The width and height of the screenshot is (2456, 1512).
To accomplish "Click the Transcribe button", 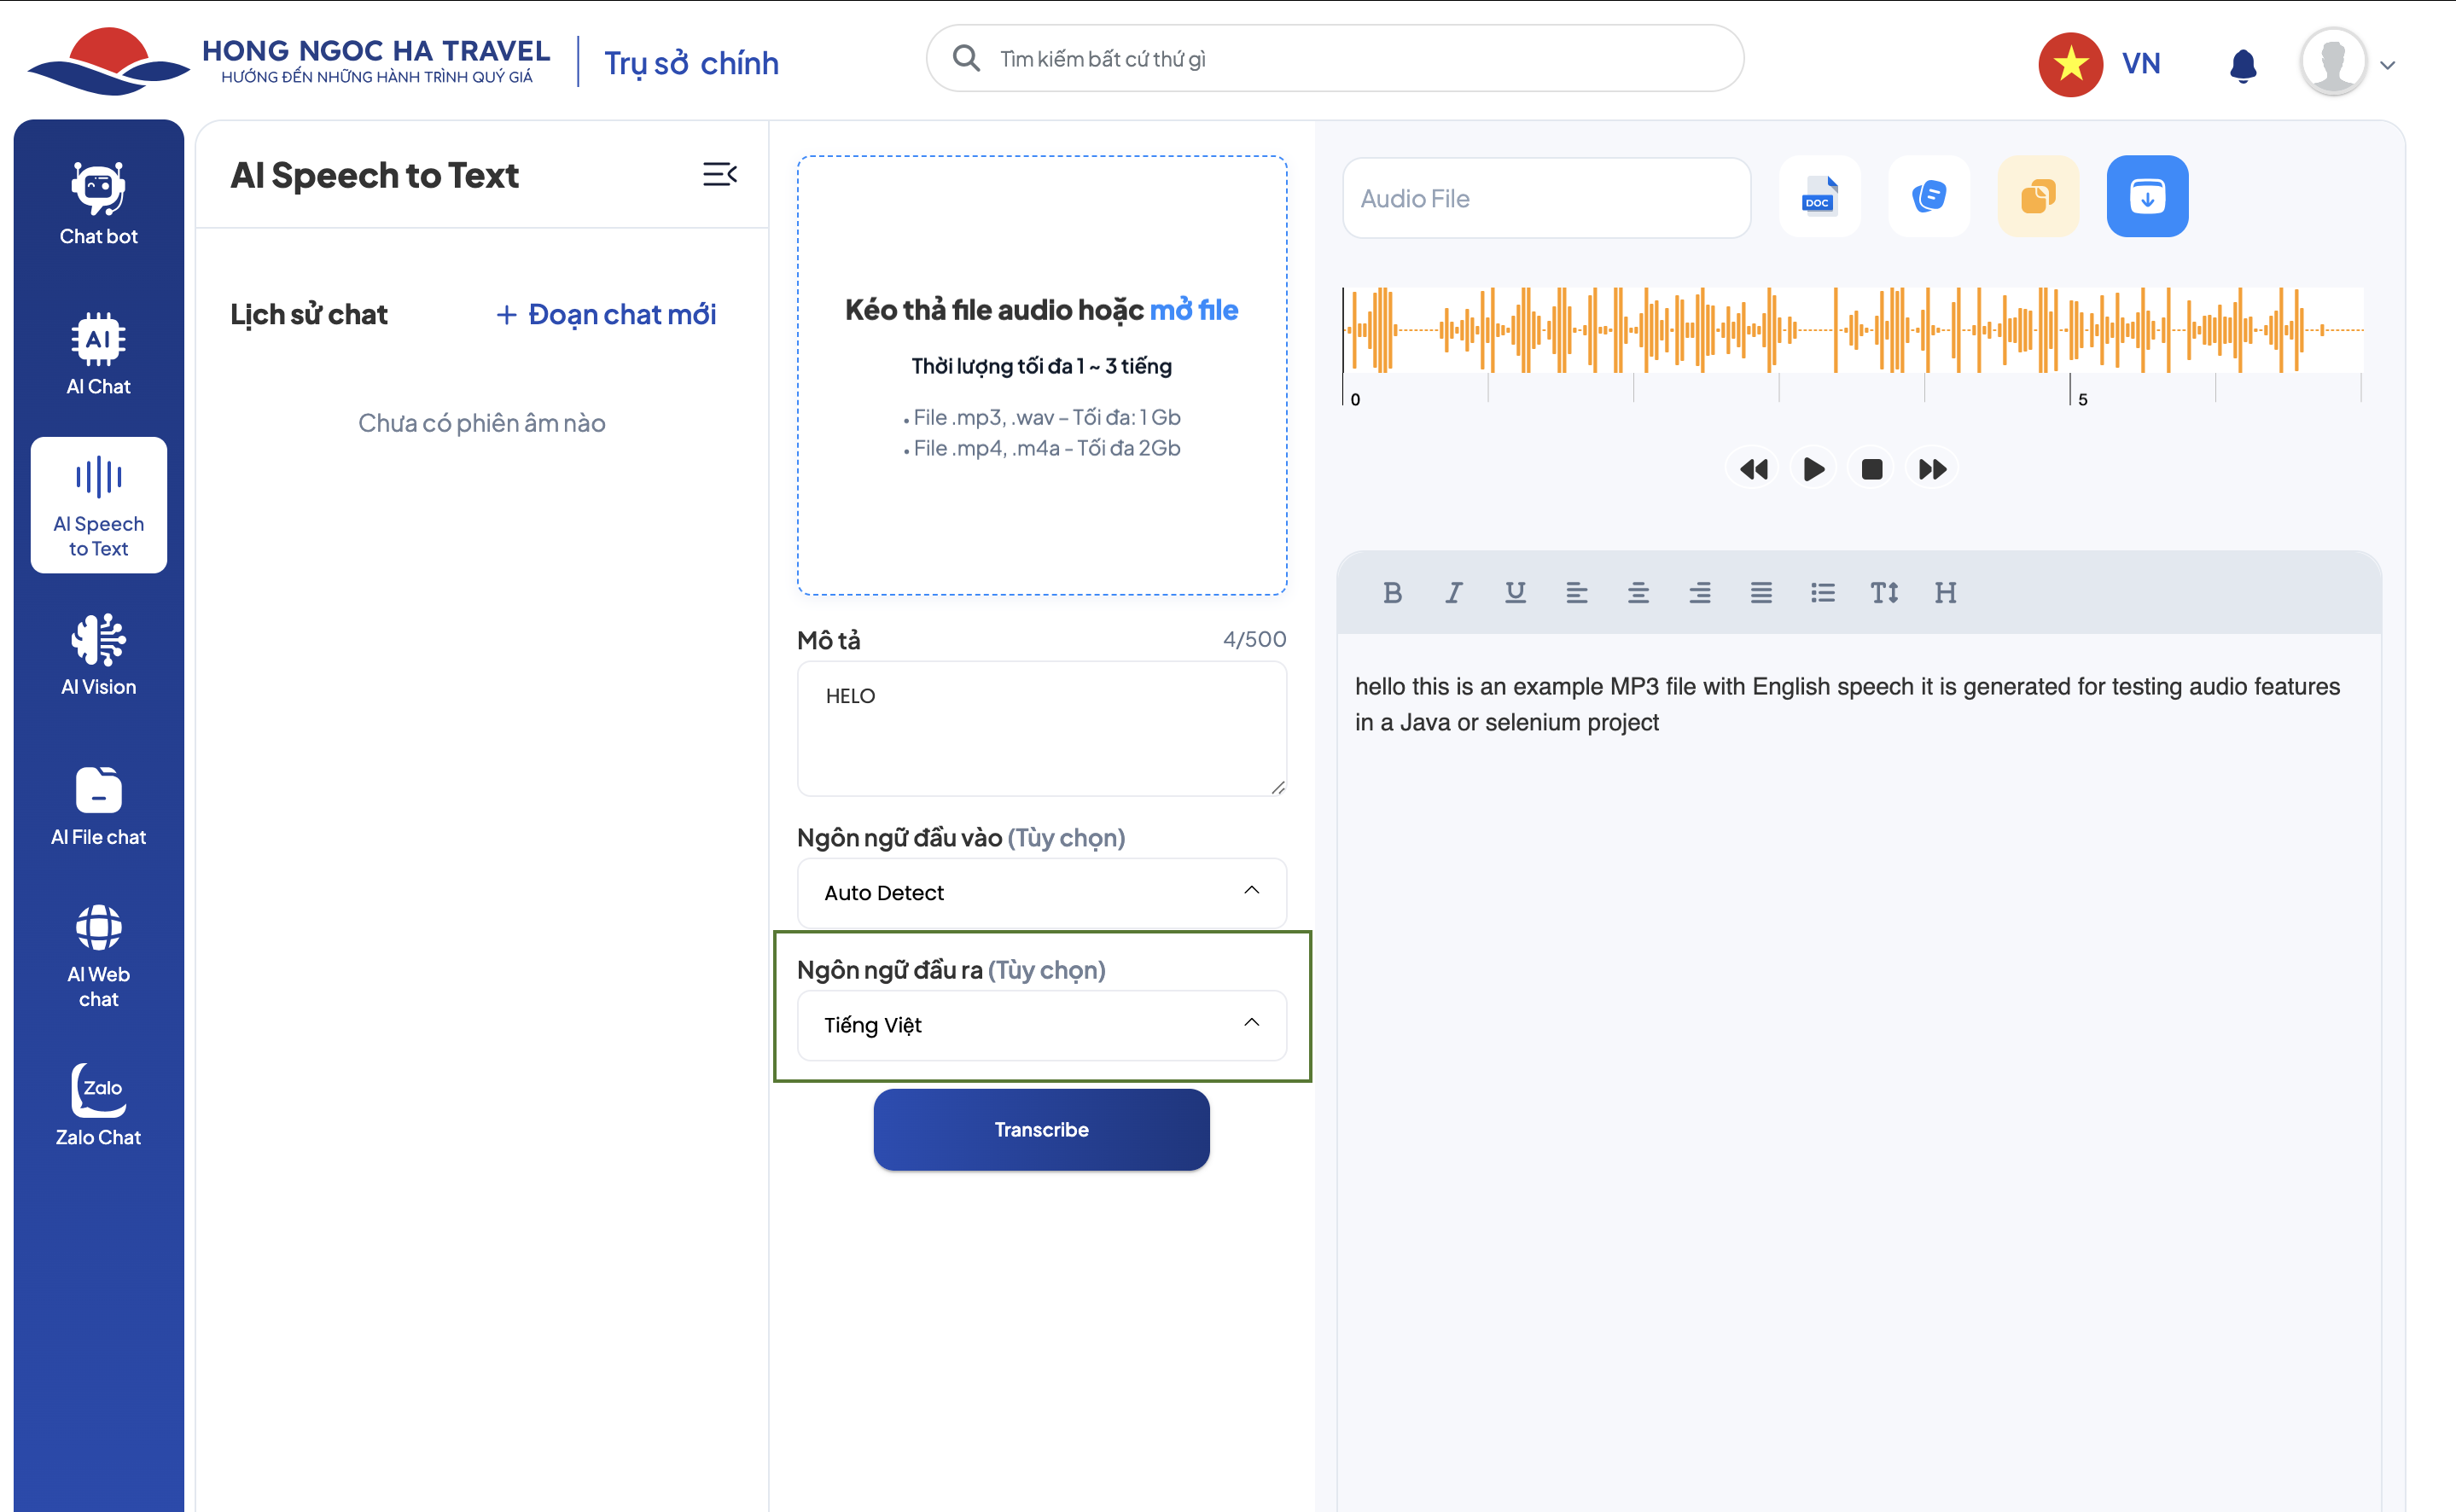I will (x=1041, y=1129).
